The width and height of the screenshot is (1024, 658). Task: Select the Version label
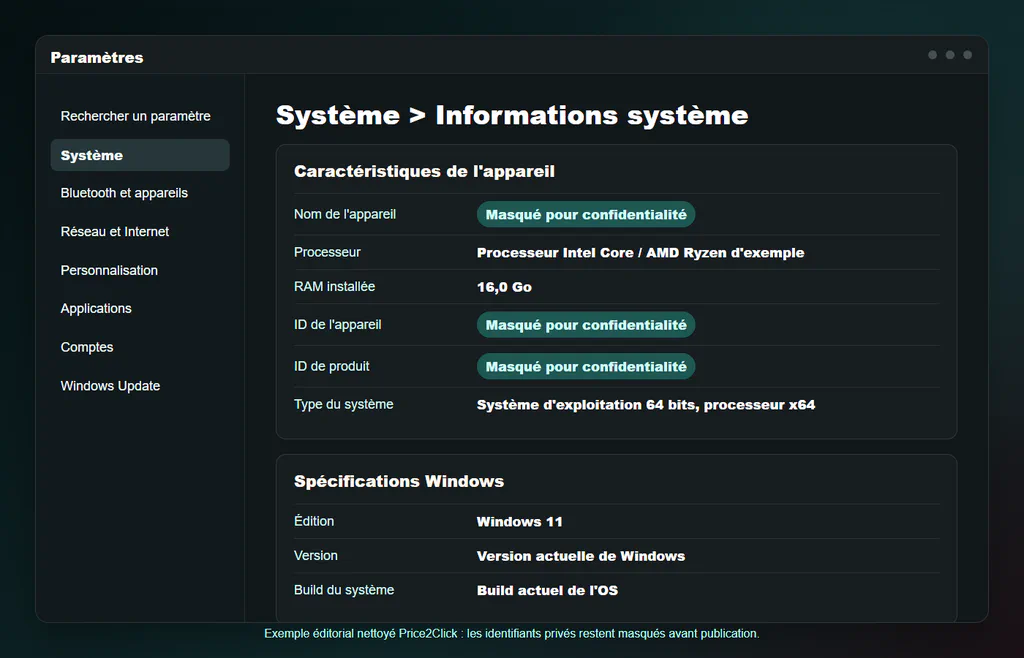click(x=316, y=556)
